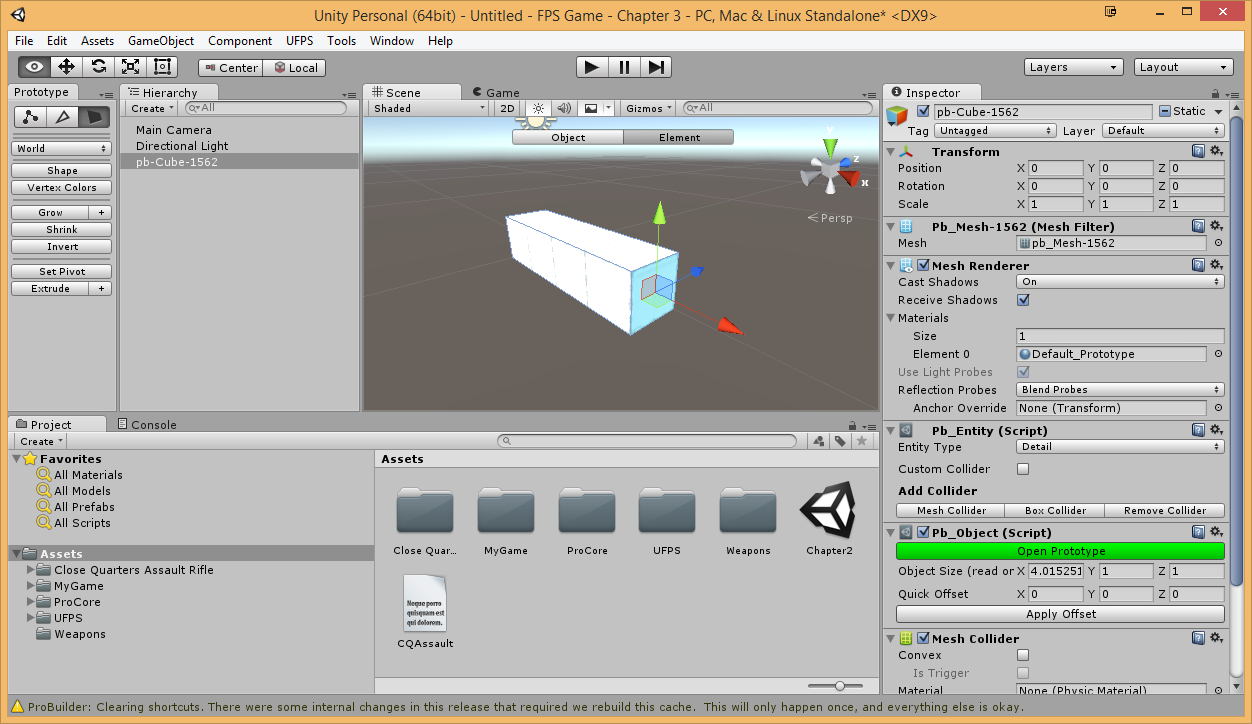Image resolution: width=1252 pixels, height=724 pixels.
Task: Open the Chapter2 scene asset
Action: click(828, 520)
